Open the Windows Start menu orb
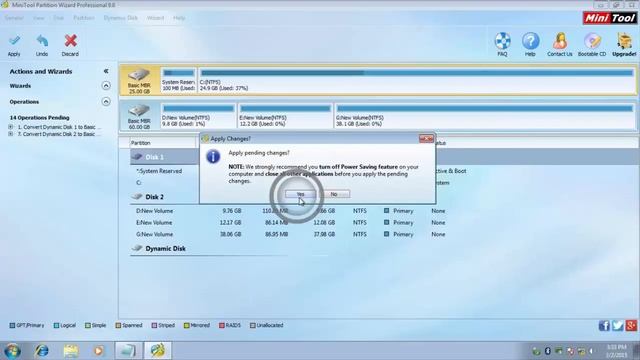This screenshot has width=640, height=360. click(x=12, y=351)
